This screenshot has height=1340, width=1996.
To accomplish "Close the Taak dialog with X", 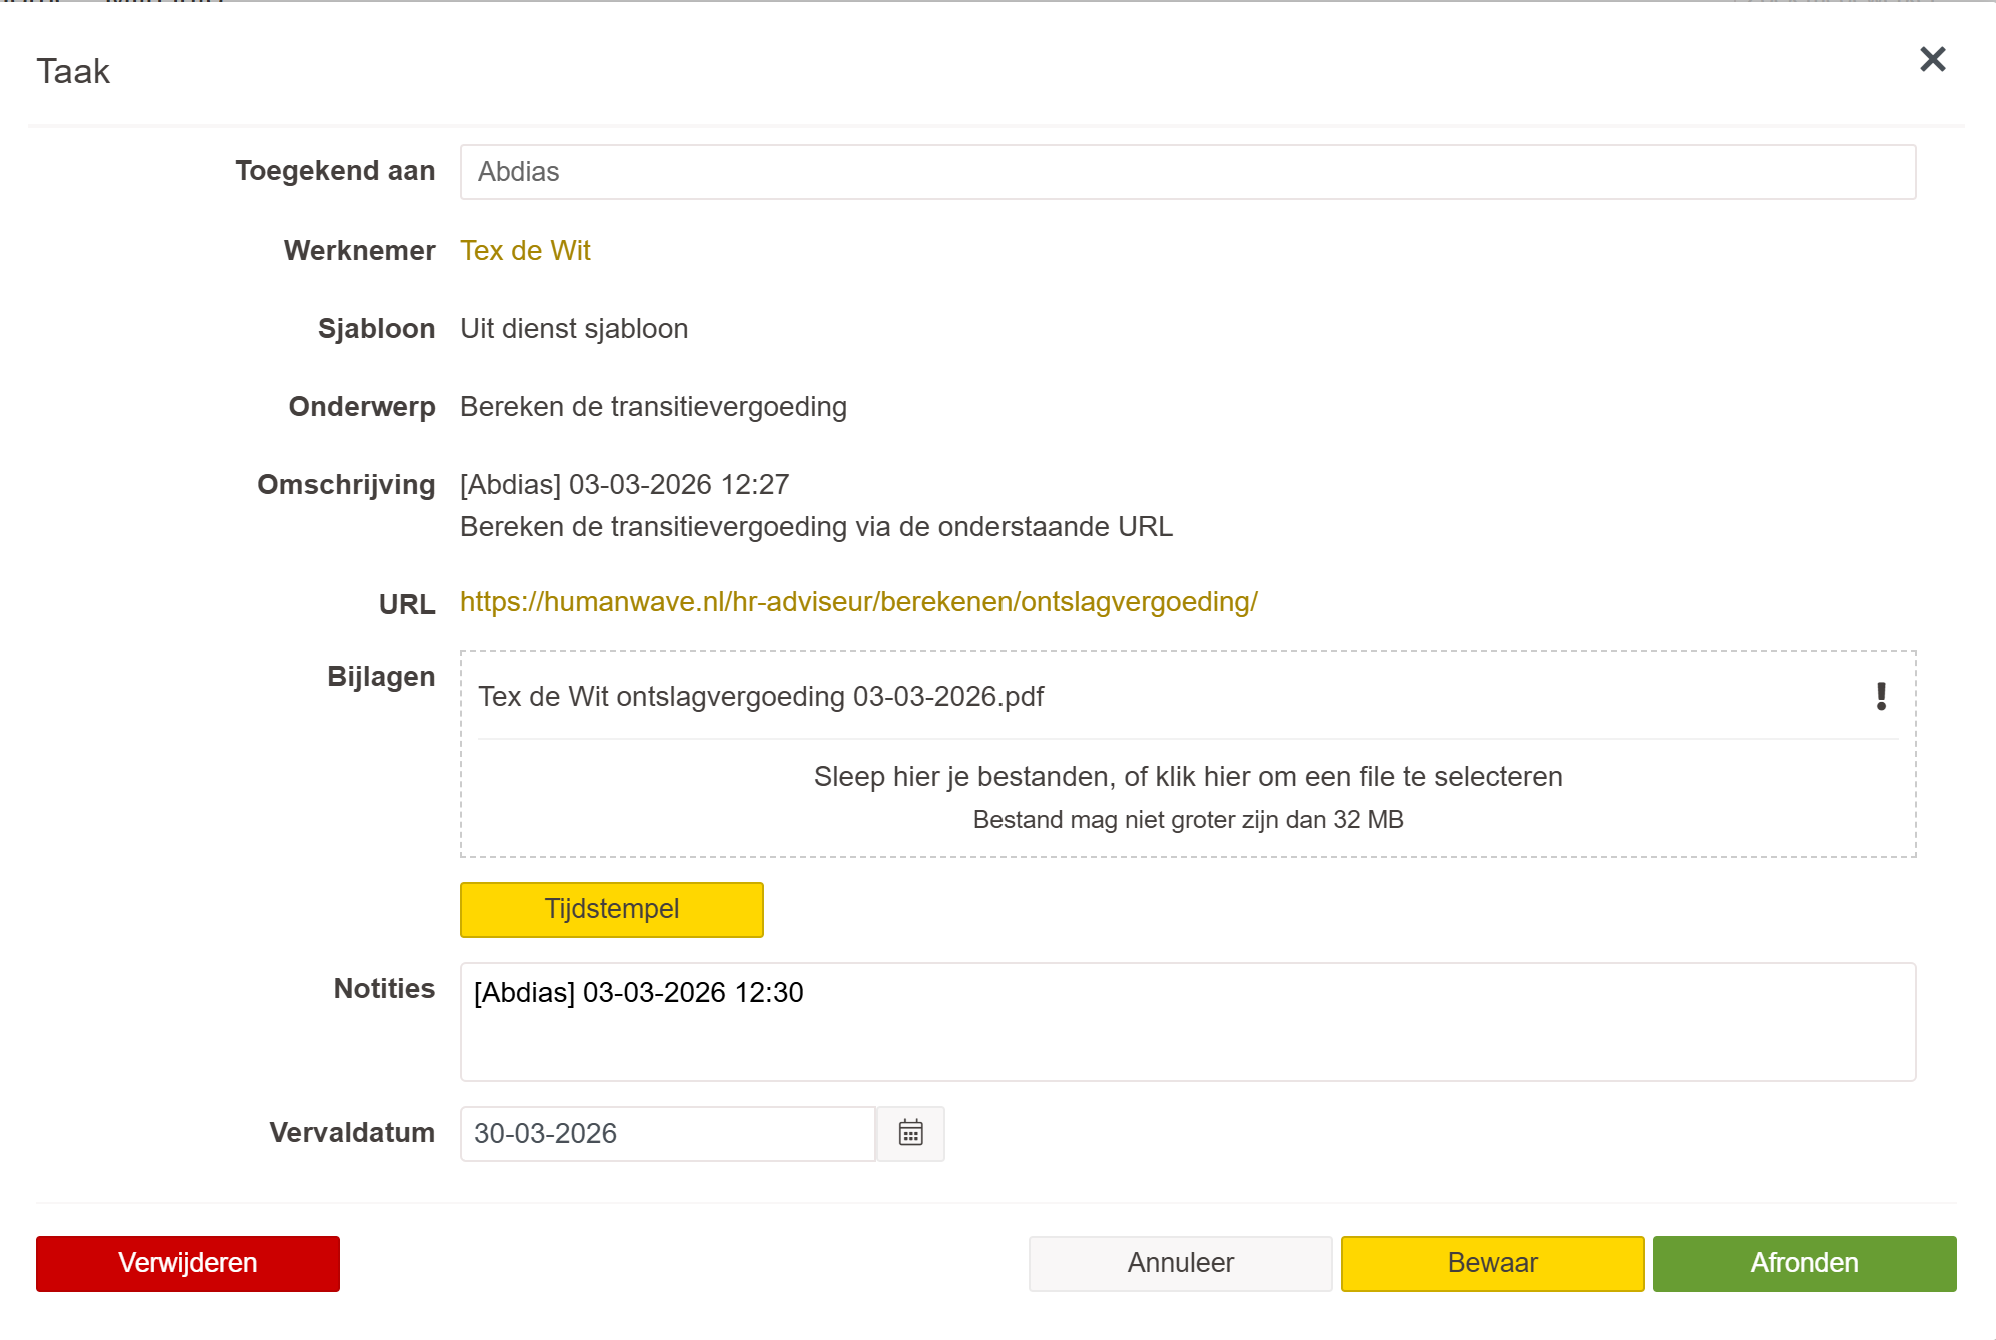I will pos(1932,59).
